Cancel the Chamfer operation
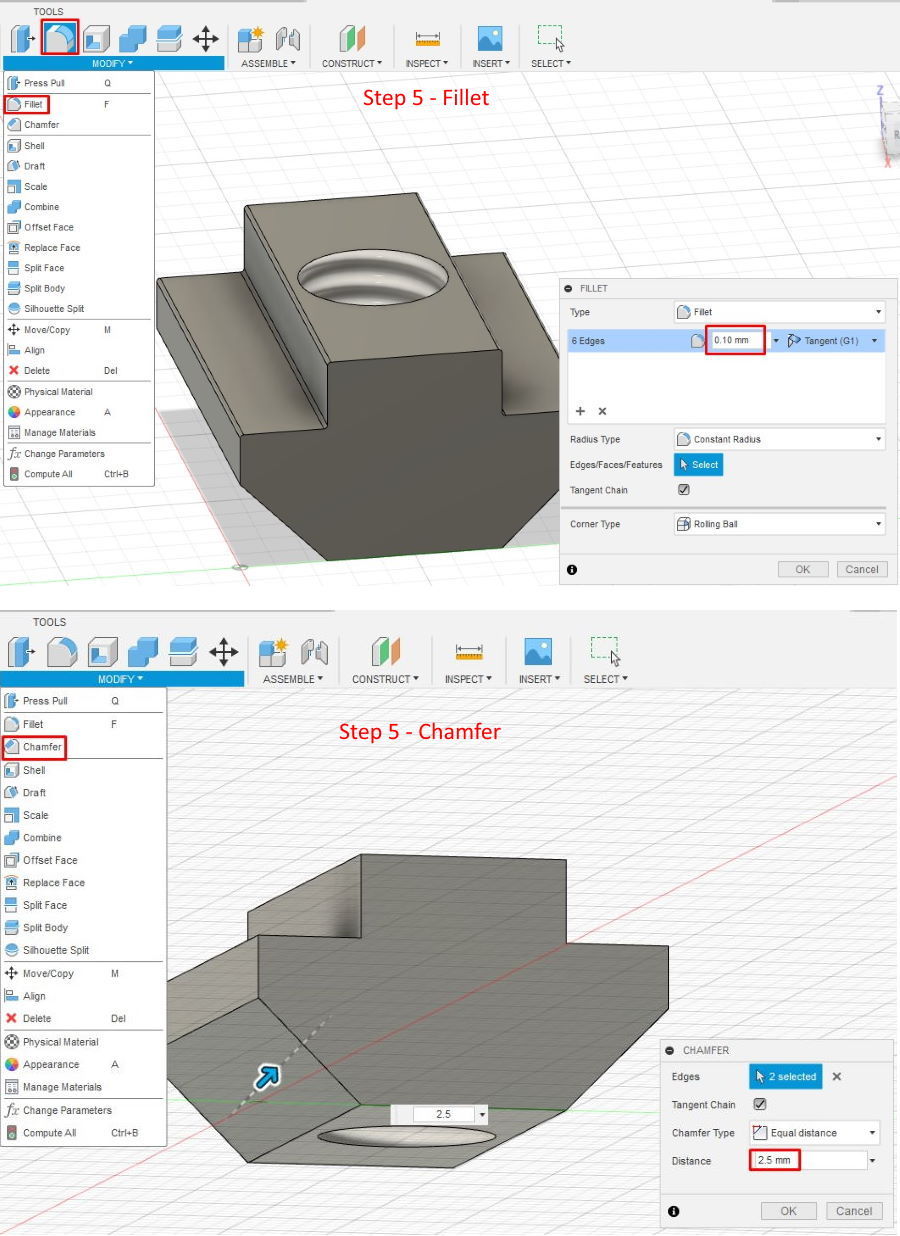The width and height of the screenshot is (900, 1236). [x=854, y=1210]
